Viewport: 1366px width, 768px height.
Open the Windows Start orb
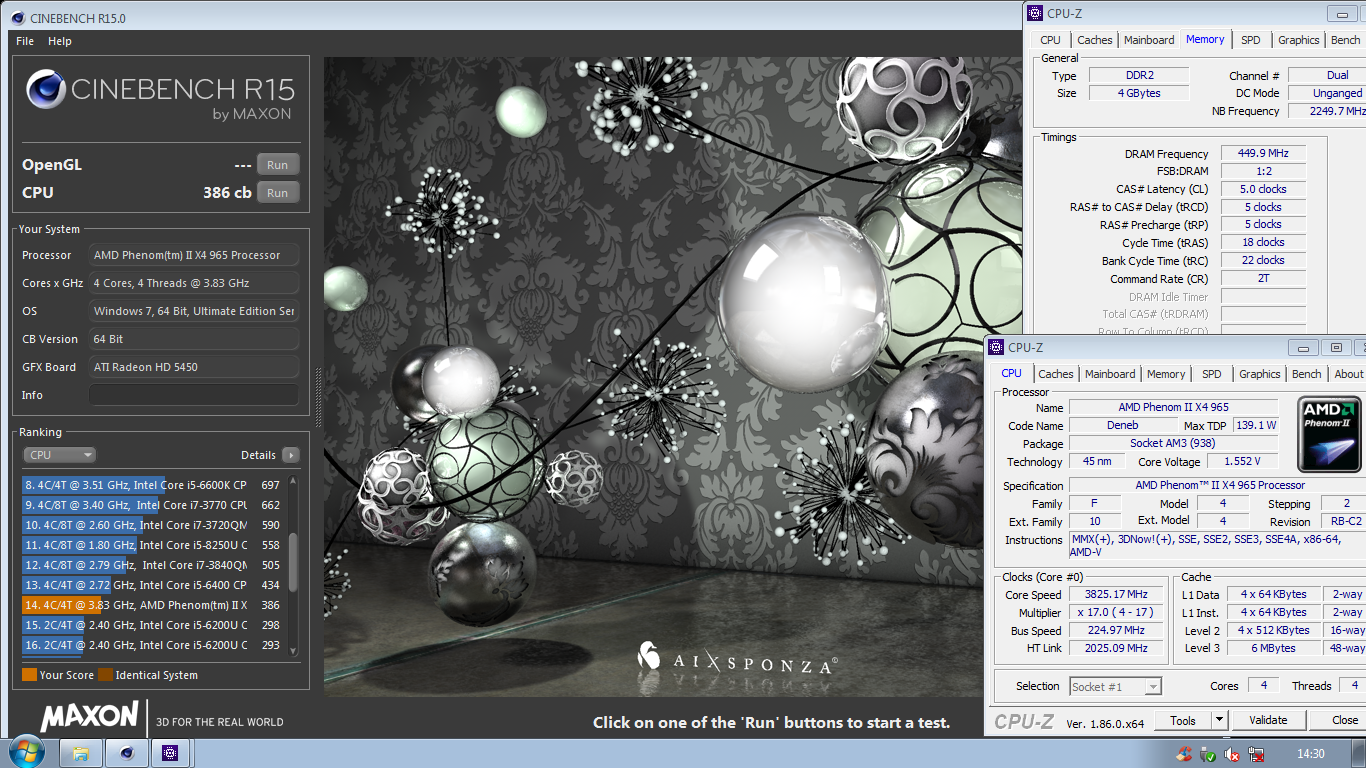click(x=25, y=752)
